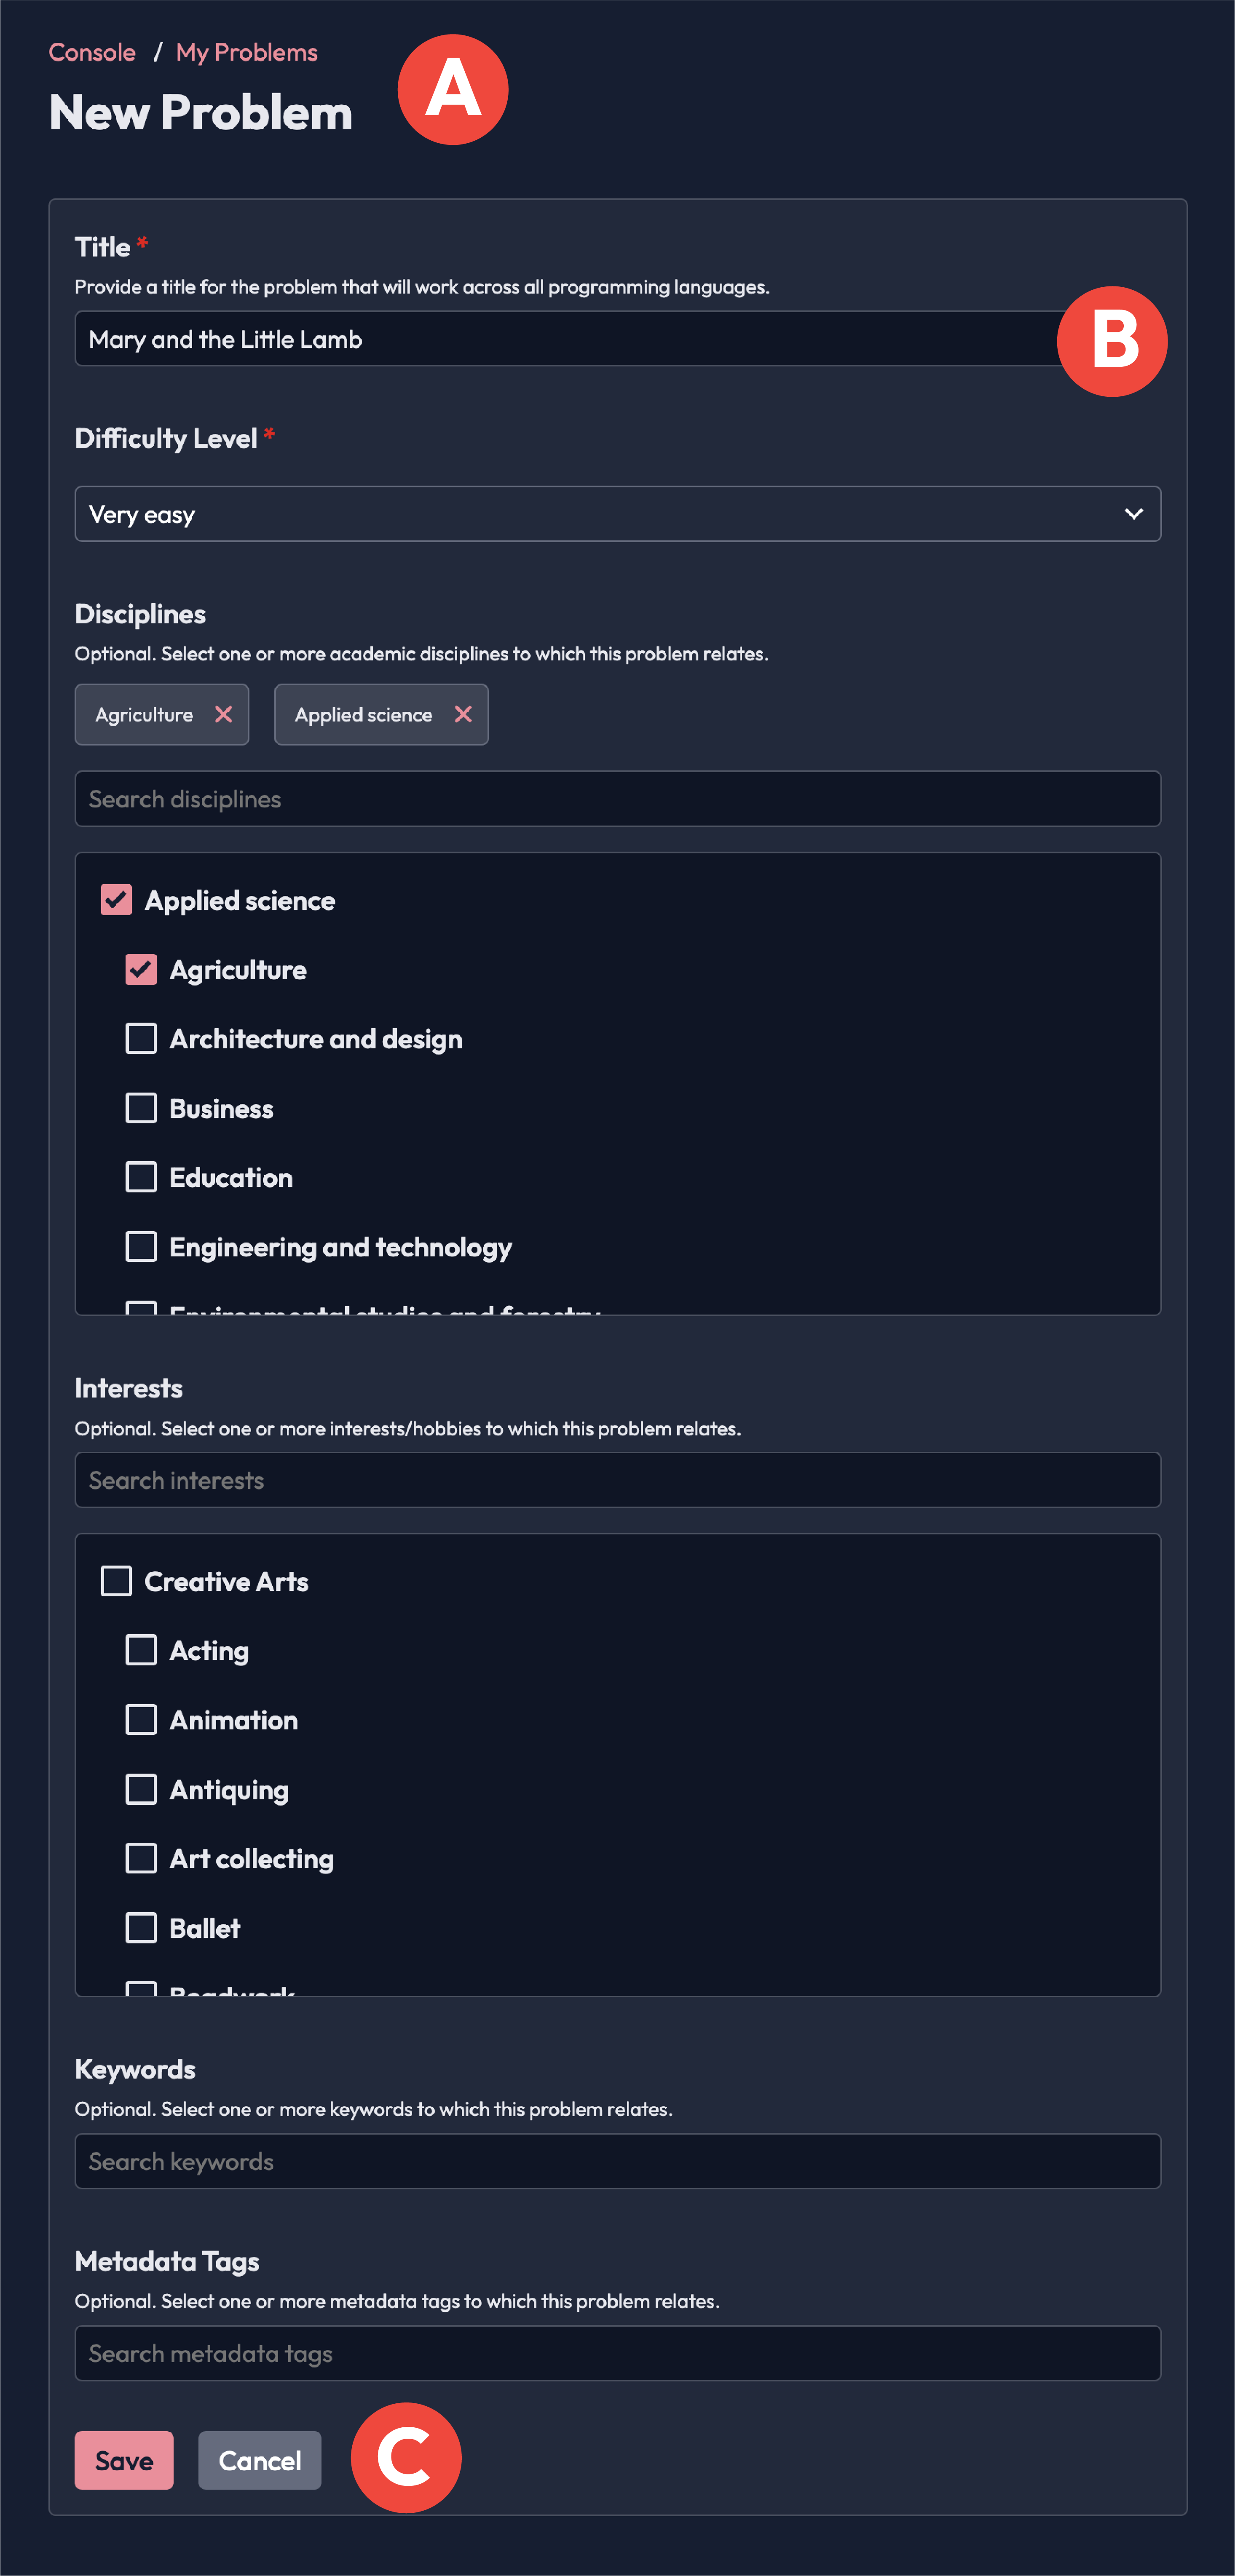Click the Metadata Tags heading
The image size is (1235, 2576).
pyautogui.click(x=167, y=2261)
